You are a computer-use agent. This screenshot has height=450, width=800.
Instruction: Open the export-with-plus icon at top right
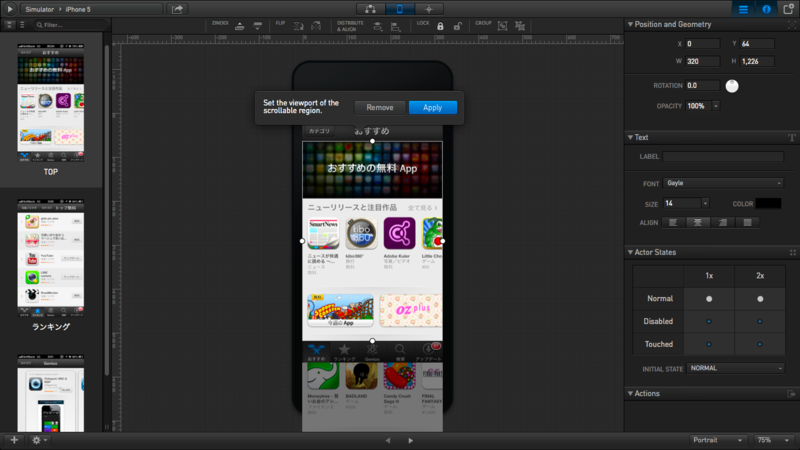788,9
